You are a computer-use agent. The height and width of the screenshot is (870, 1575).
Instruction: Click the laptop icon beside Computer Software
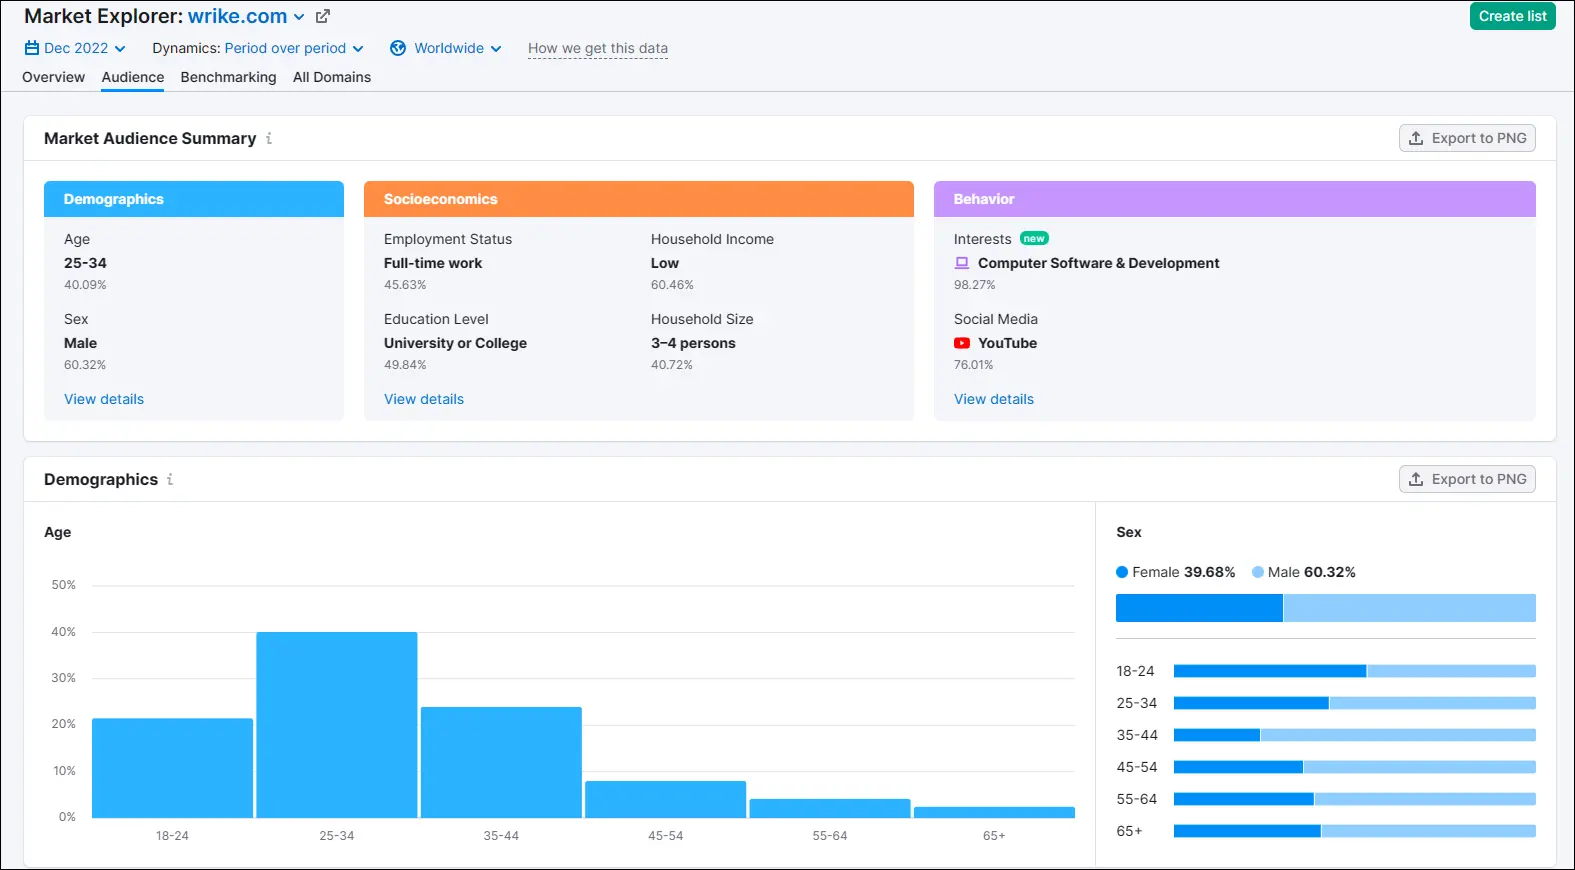(962, 263)
